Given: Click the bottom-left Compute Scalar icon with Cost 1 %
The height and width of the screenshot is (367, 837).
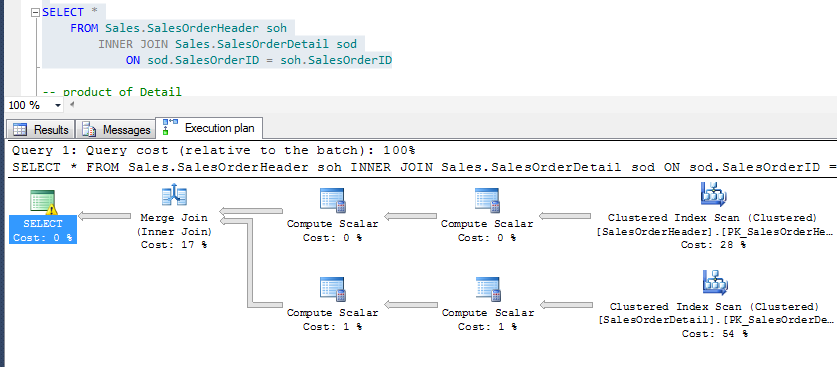Looking at the screenshot, I should (333, 290).
